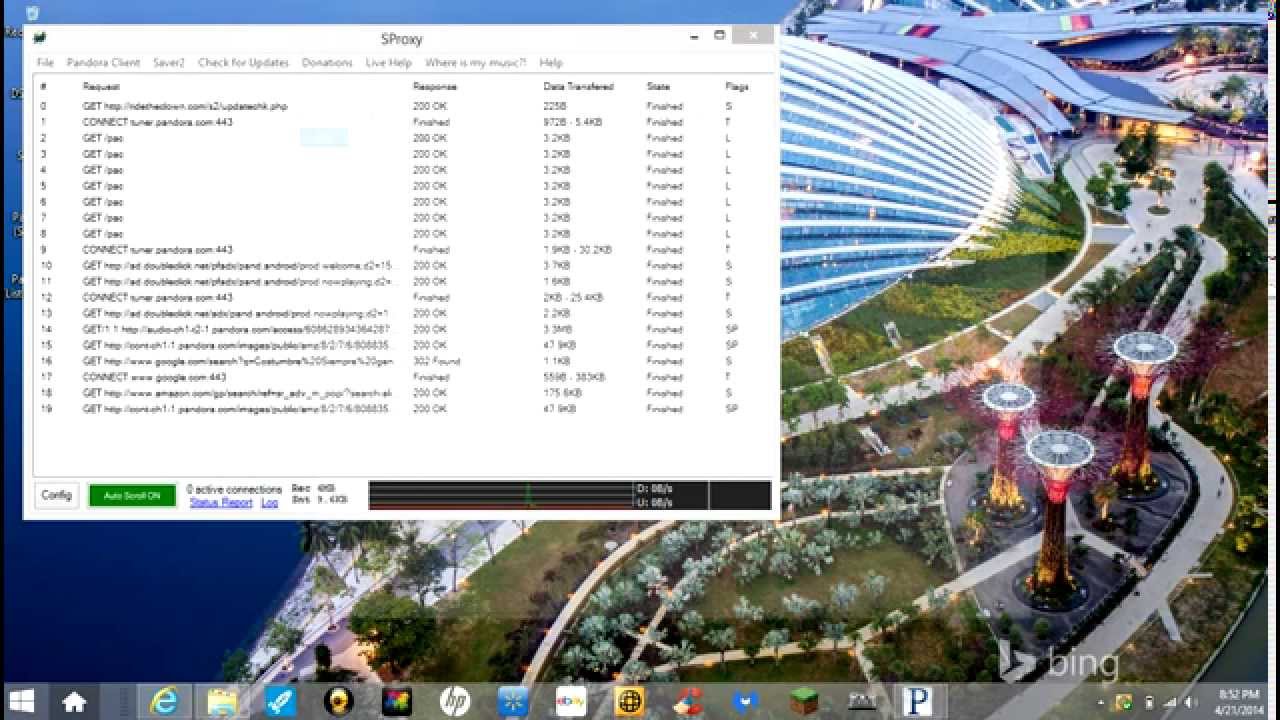Open the red-blue taskbar icon beside the globe
This screenshot has width=1280, height=720.
coord(687,702)
